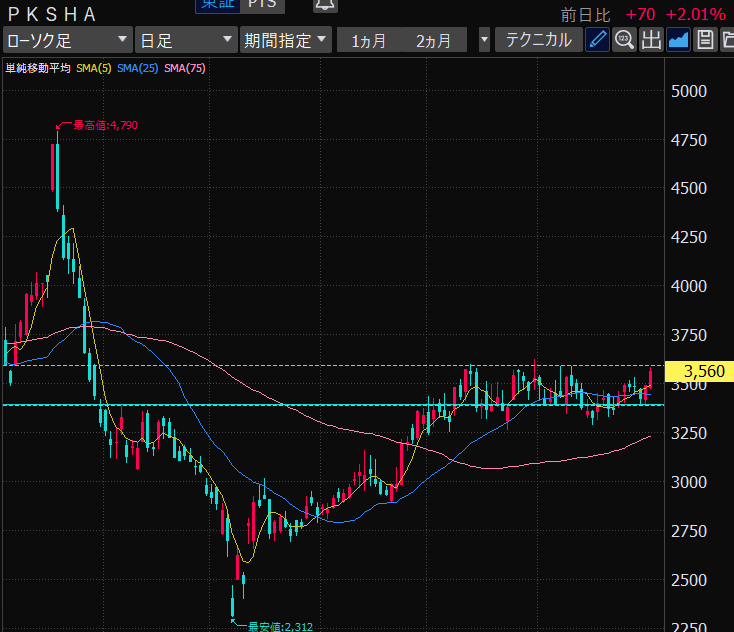Save chart settings with floppy disk icon
Image resolution: width=734 pixels, height=632 pixels.
pyautogui.click(x=705, y=40)
